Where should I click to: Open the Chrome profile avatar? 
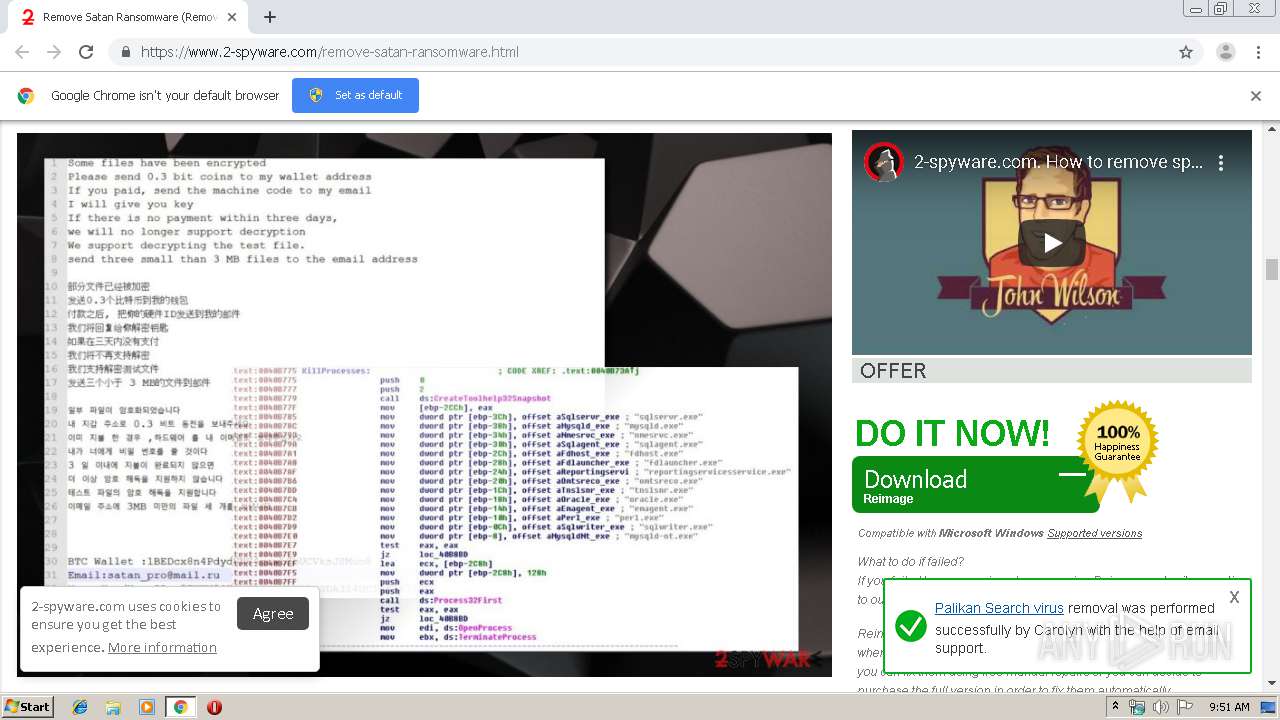pyautogui.click(x=1225, y=52)
